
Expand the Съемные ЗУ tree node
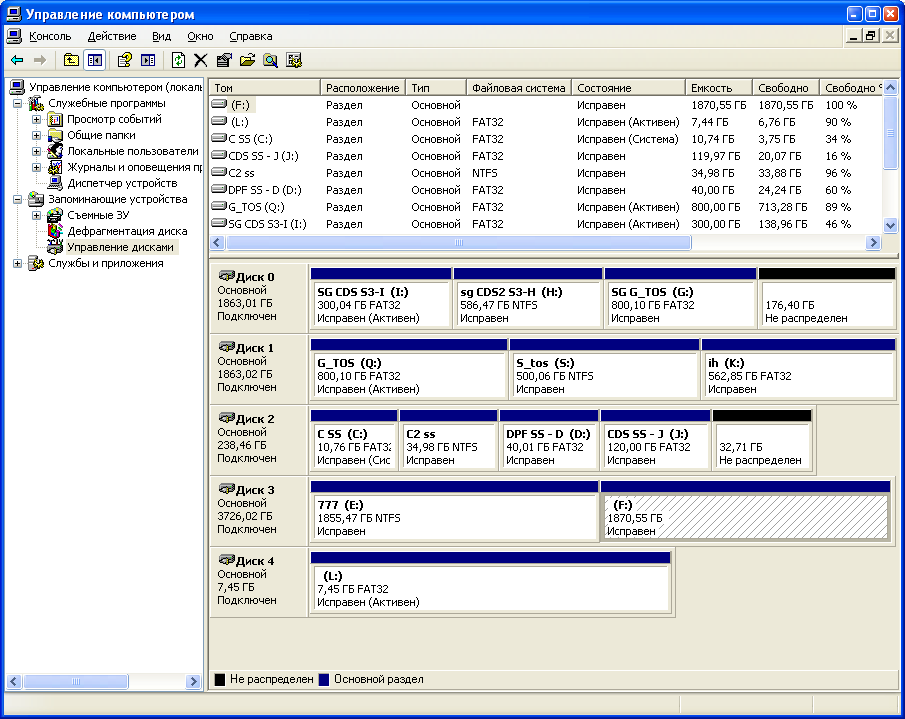point(36,215)
